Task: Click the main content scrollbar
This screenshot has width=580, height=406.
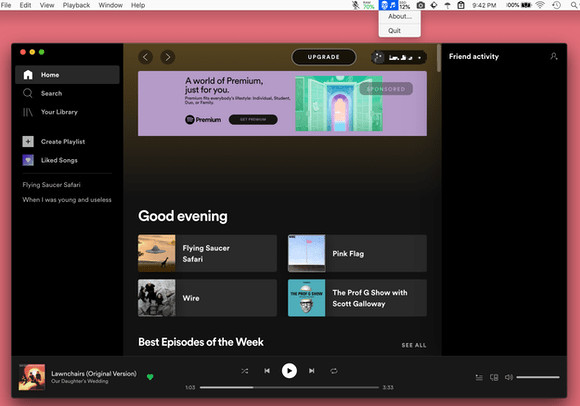Action: 439,58
